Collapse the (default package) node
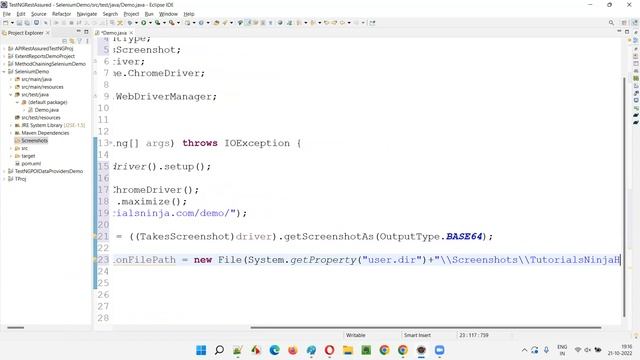The width and height of the screenshot is (640, 360). coord(18,102)
